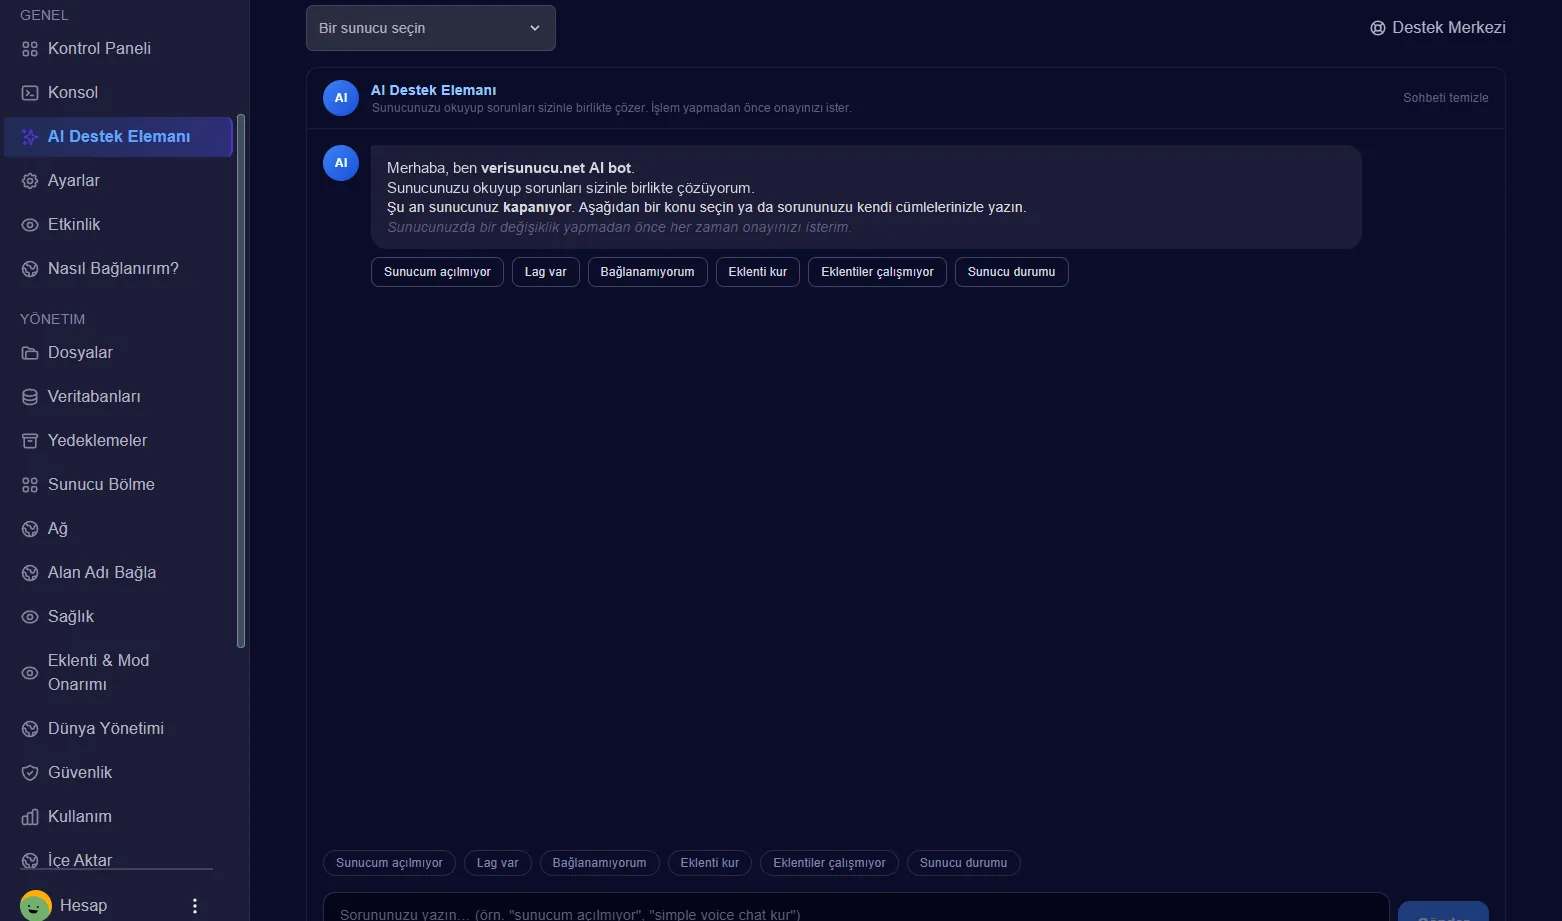This screenshot has height=921, width=1562.
Task: Click 'Sunucum açılmıyor' chip above message box
Action: (x=389, y=863)
